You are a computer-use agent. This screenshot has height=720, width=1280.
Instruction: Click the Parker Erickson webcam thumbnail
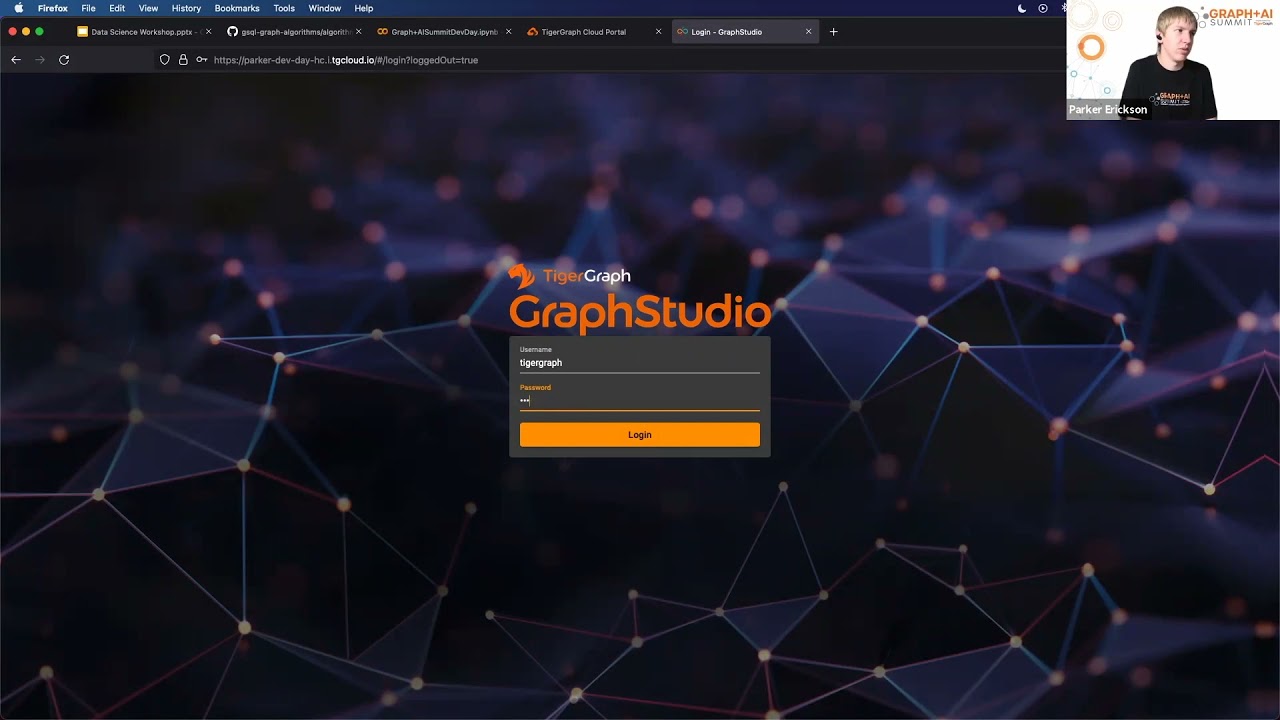coord(1173,60)
